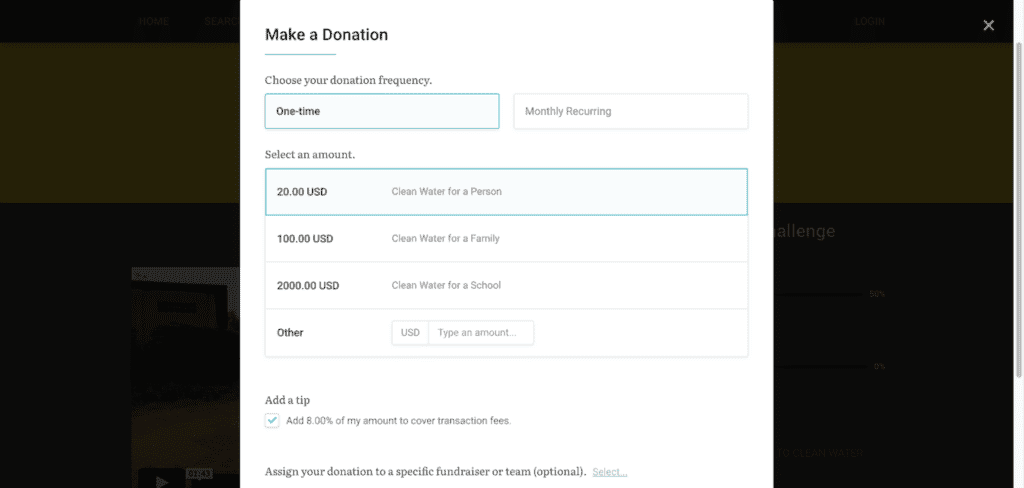1024x488 pixels.
Task: Click the 50% progress bar behind dialog
Action: click(x=818, y=295)
